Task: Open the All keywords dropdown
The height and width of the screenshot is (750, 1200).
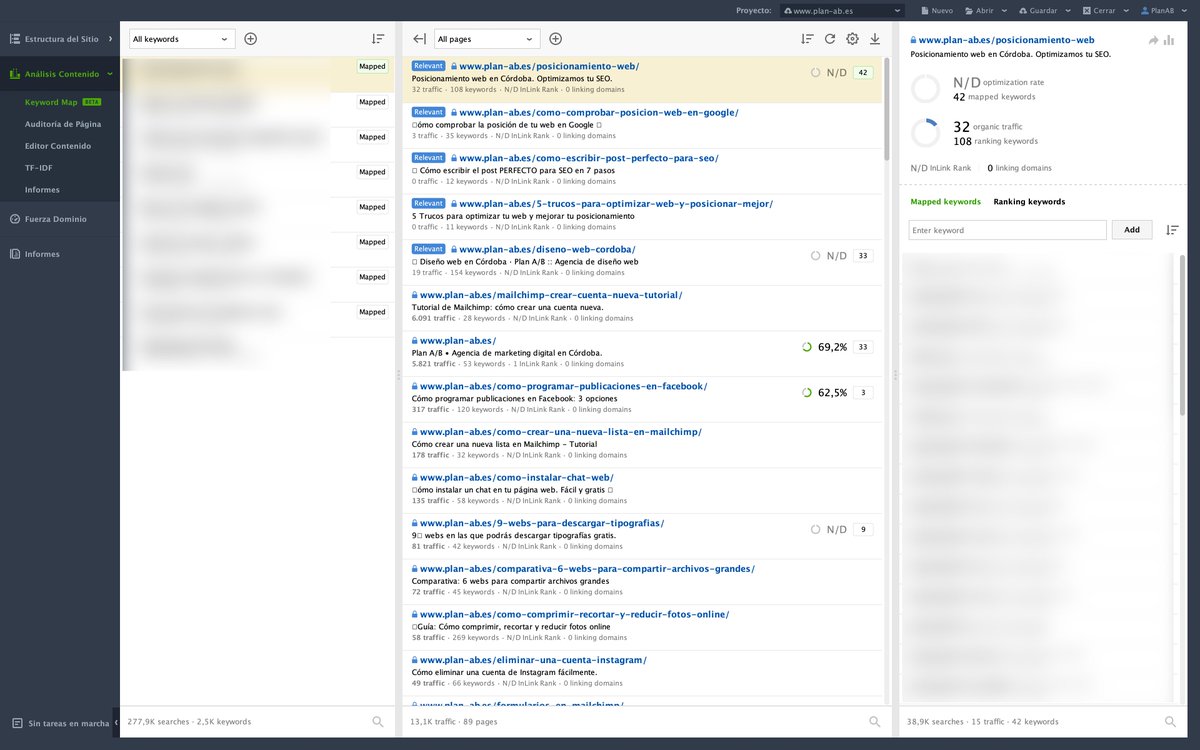Action: point(182,39)
